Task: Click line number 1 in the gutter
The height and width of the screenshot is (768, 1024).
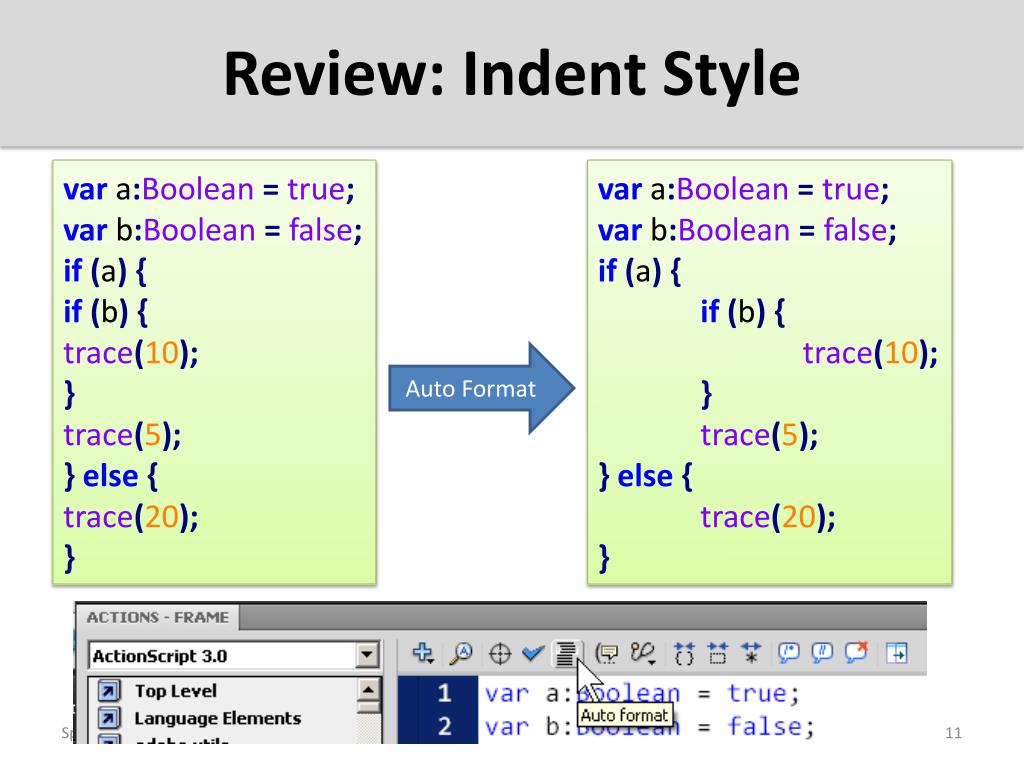Action: pos(444,693)
